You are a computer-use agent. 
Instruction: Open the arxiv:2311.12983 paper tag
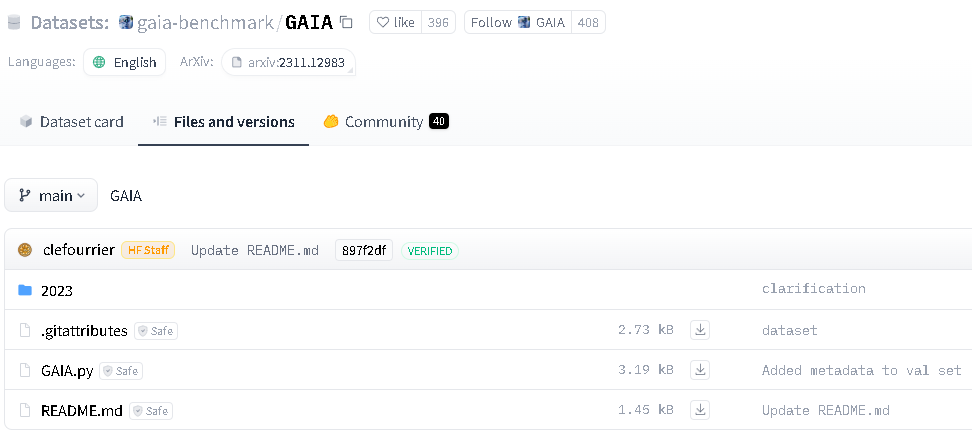[288, 62]
